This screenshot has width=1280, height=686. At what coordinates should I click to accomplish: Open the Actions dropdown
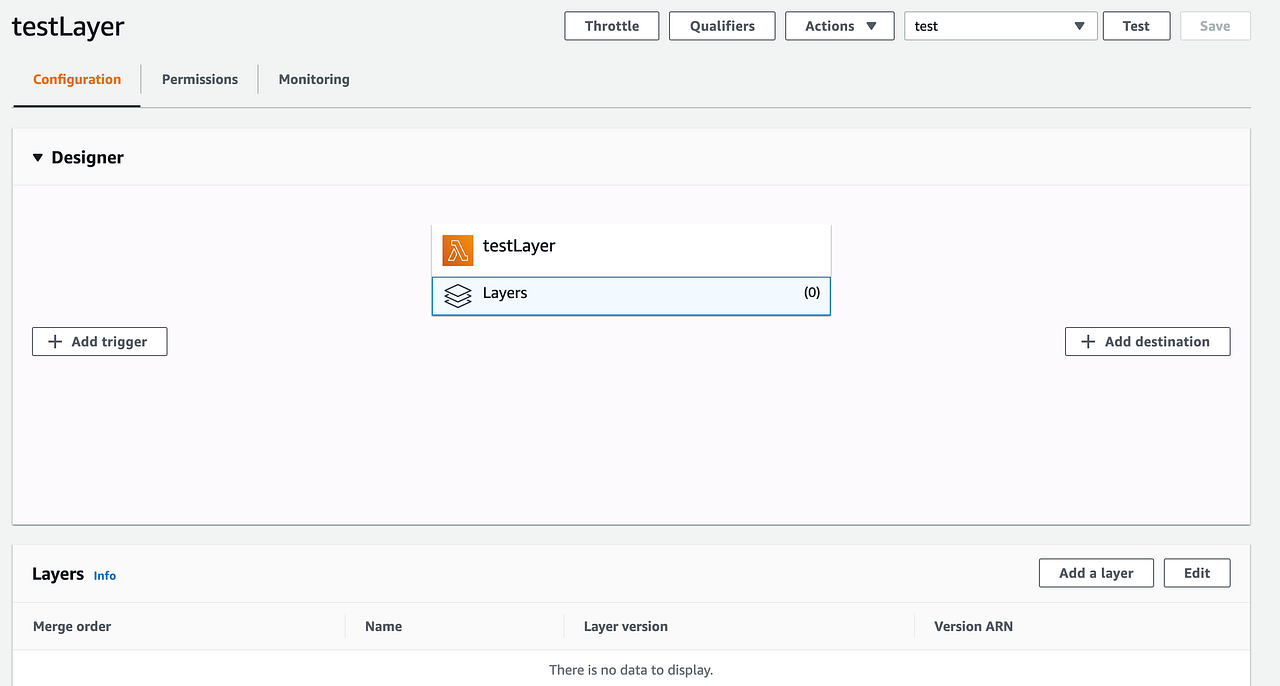[839, 25]
